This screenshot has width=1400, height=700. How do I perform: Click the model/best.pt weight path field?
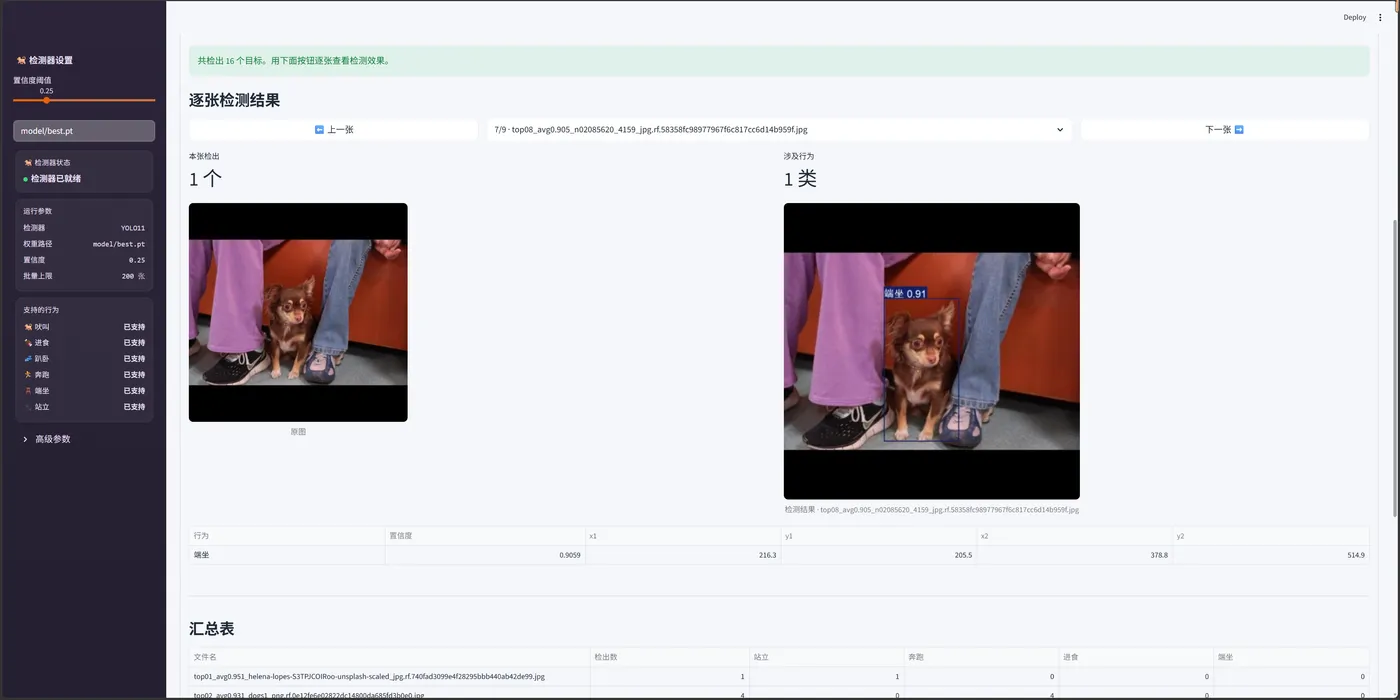(x=84, y=131)
